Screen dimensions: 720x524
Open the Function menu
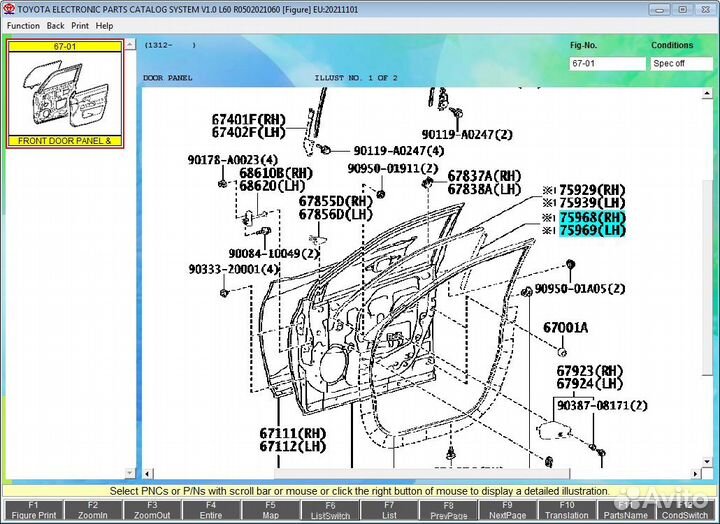coord(23,25)
